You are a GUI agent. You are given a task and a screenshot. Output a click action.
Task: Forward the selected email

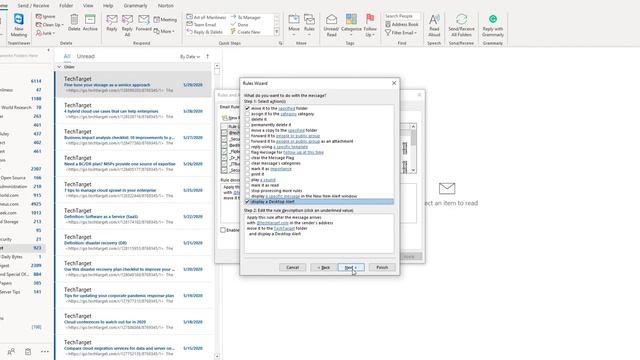(143, 23)
